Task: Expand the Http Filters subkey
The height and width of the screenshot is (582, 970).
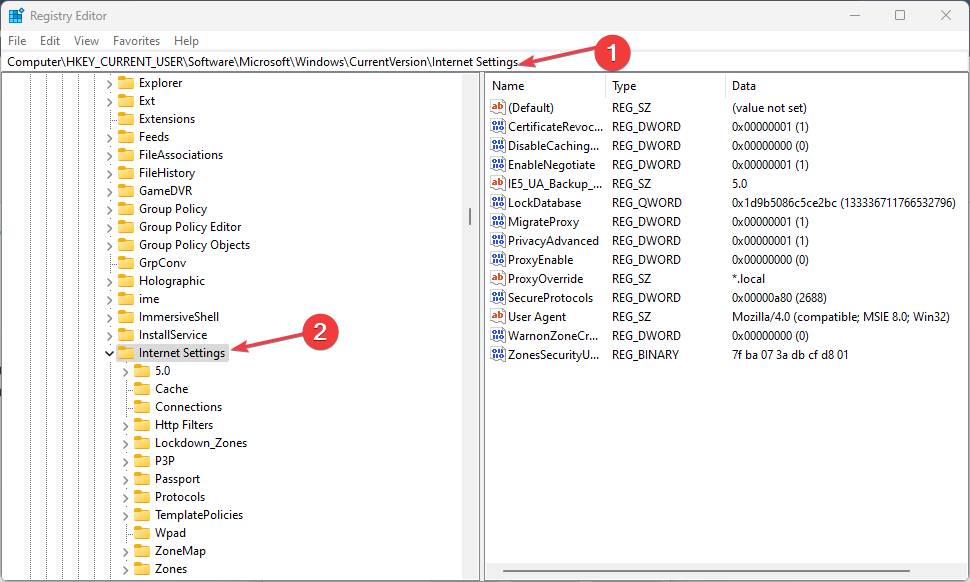Action: [x=126, y=426]
